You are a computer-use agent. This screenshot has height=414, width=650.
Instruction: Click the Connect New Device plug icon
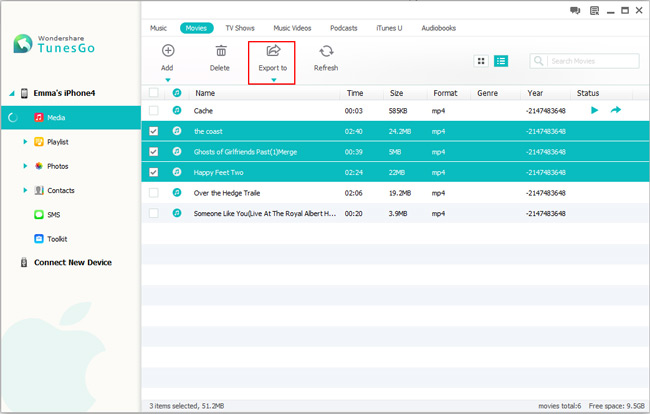coord(24,262)
